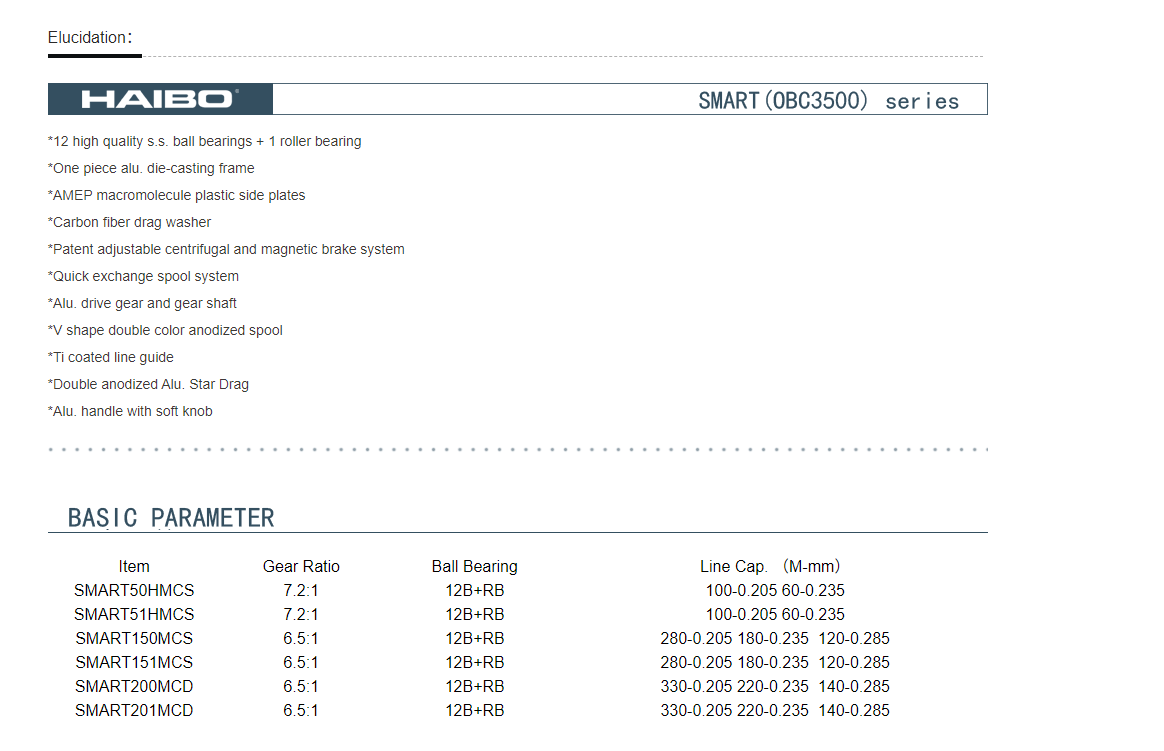
Task: Click the Line Cap. (M-mm) column header
Action: tap(770, 566)
